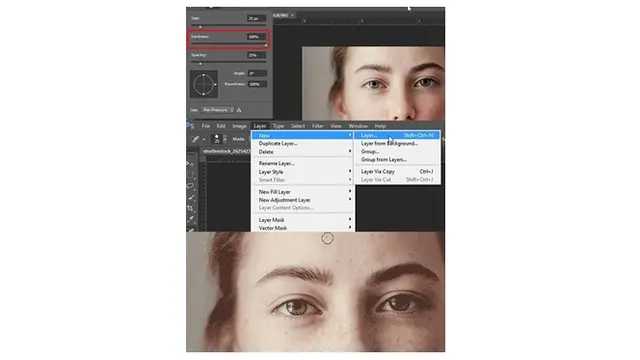
Task: Choose Group from Layers in submenu
Action: point(397,160)
